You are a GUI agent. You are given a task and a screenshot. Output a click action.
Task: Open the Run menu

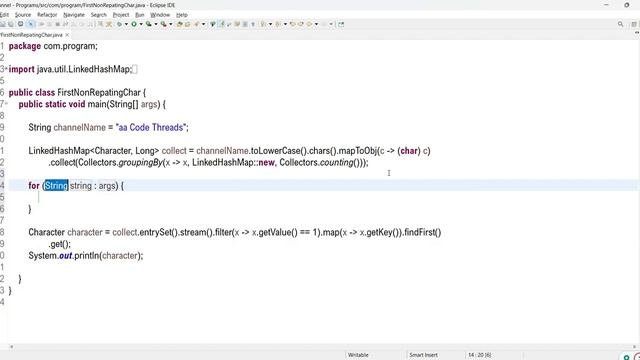click(x=140, y=15)
